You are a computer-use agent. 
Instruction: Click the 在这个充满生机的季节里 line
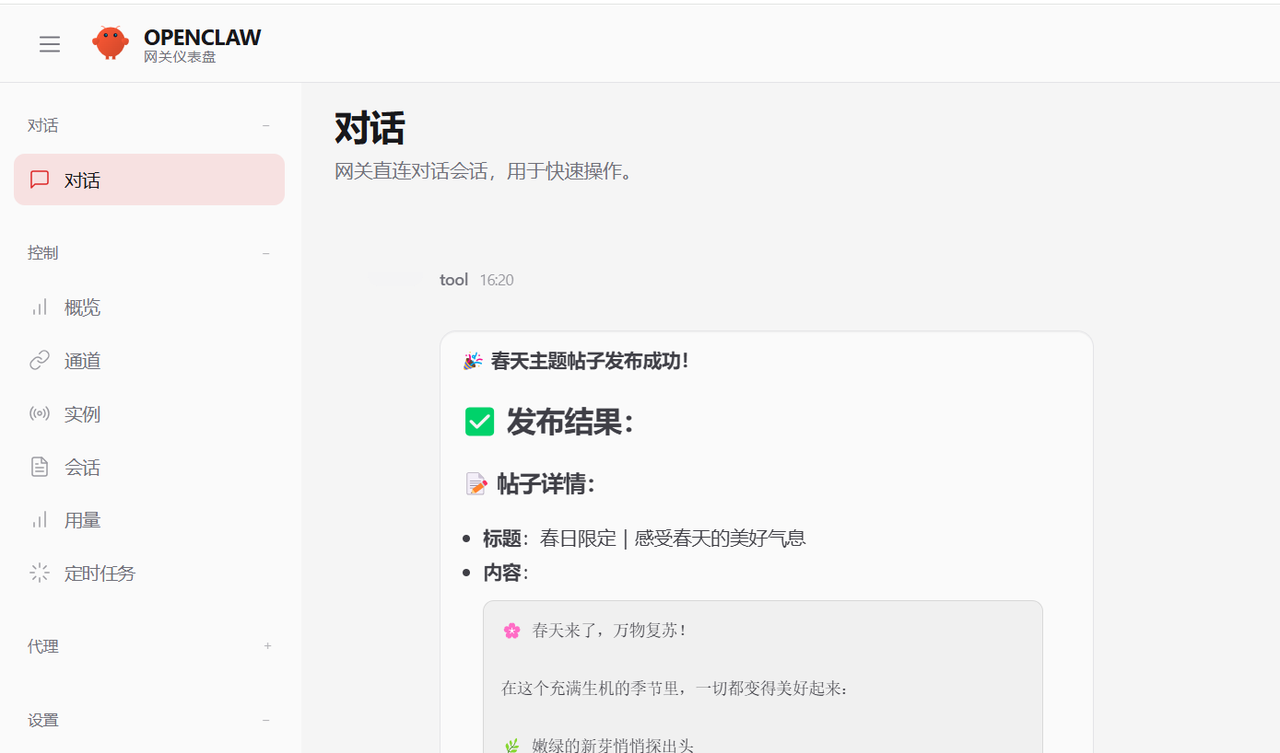(x=675, y=688)
